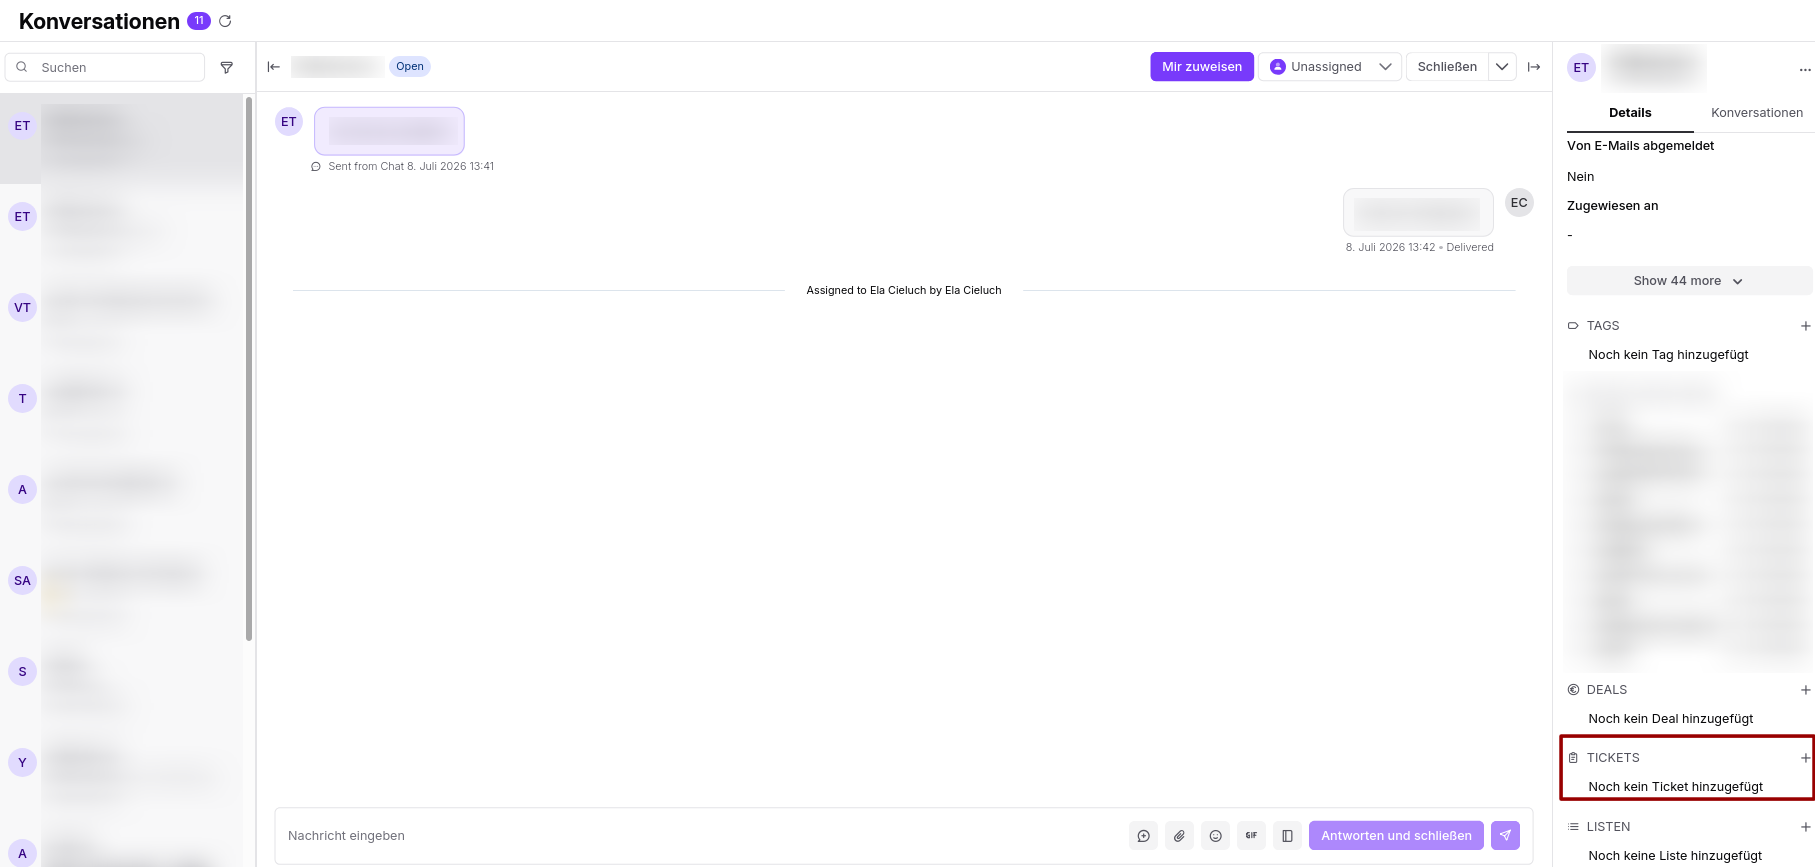Attach a file with the paperclip icon

click(x=1179, y=836)
